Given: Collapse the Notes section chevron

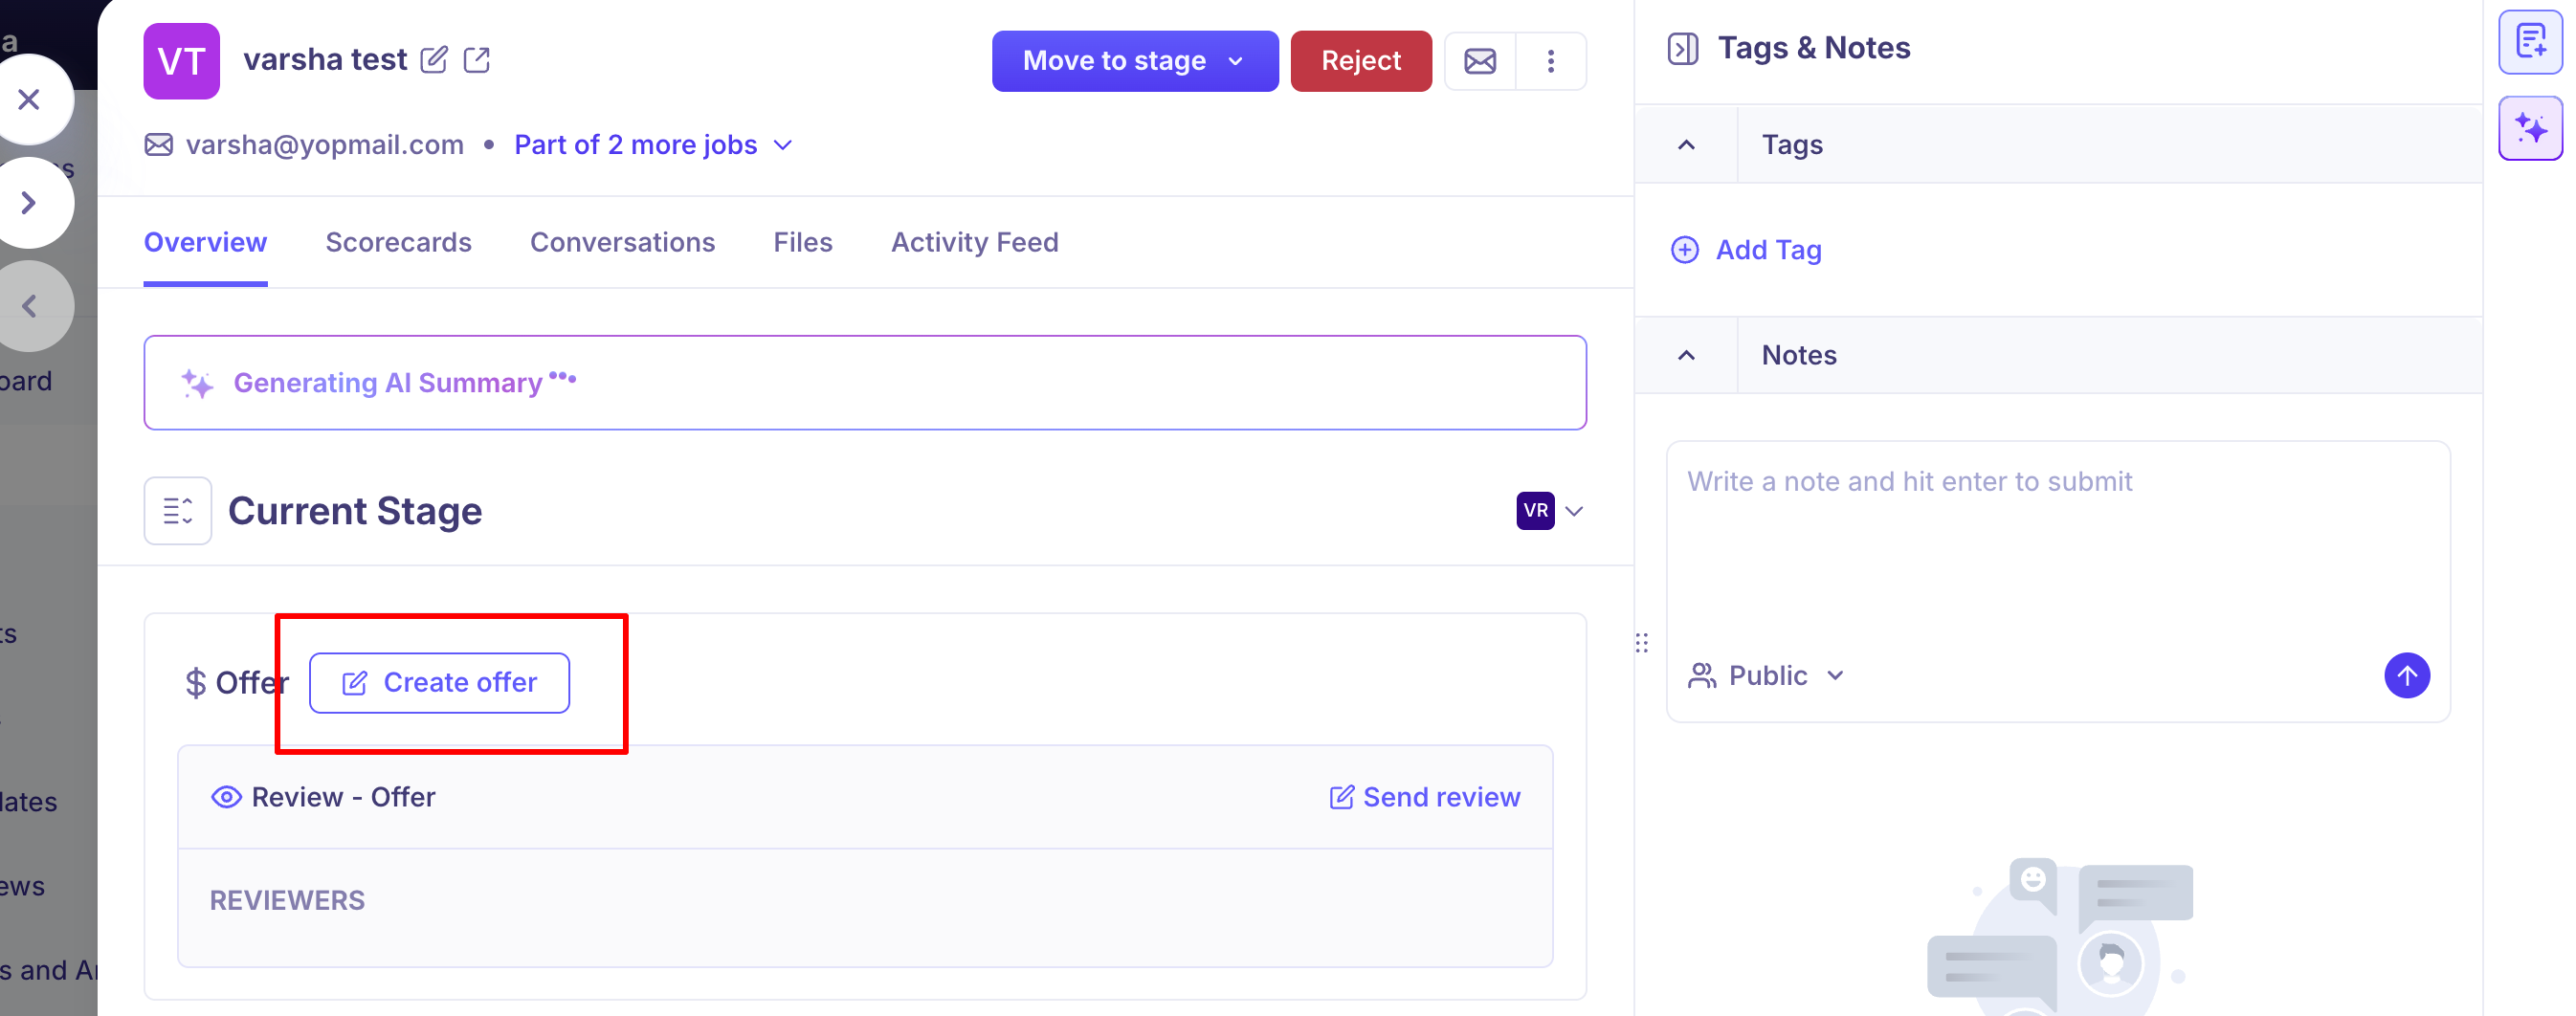Looking at the screenshot, I should [x=1686, y=355].
